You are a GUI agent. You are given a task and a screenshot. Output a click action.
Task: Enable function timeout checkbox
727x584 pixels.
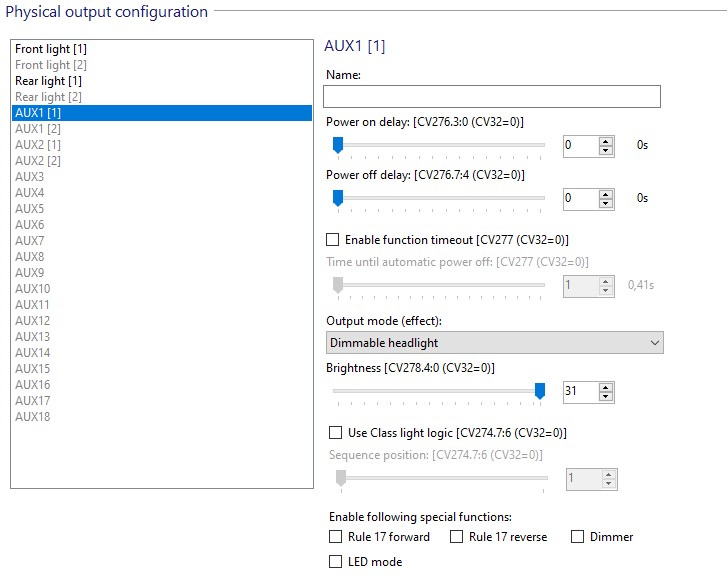[x=332, y=240]
